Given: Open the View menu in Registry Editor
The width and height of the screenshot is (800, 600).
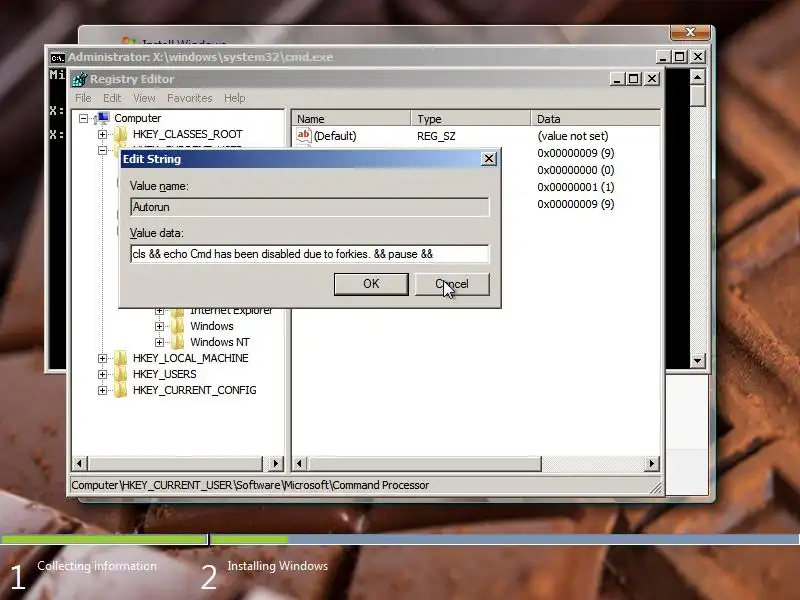Looking at the screenshot, I should 144,98.
